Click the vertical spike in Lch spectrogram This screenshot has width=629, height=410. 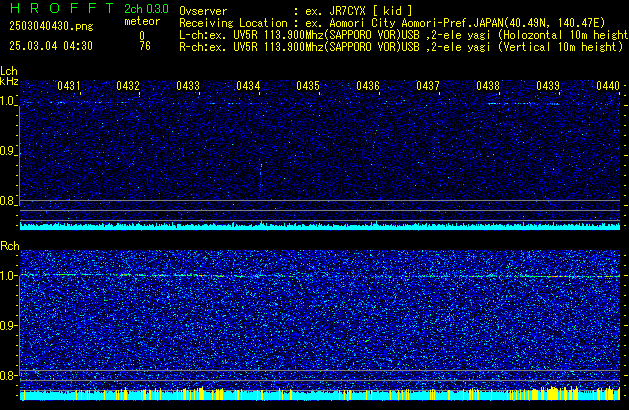pyautogui.click(x=262, y=175)
